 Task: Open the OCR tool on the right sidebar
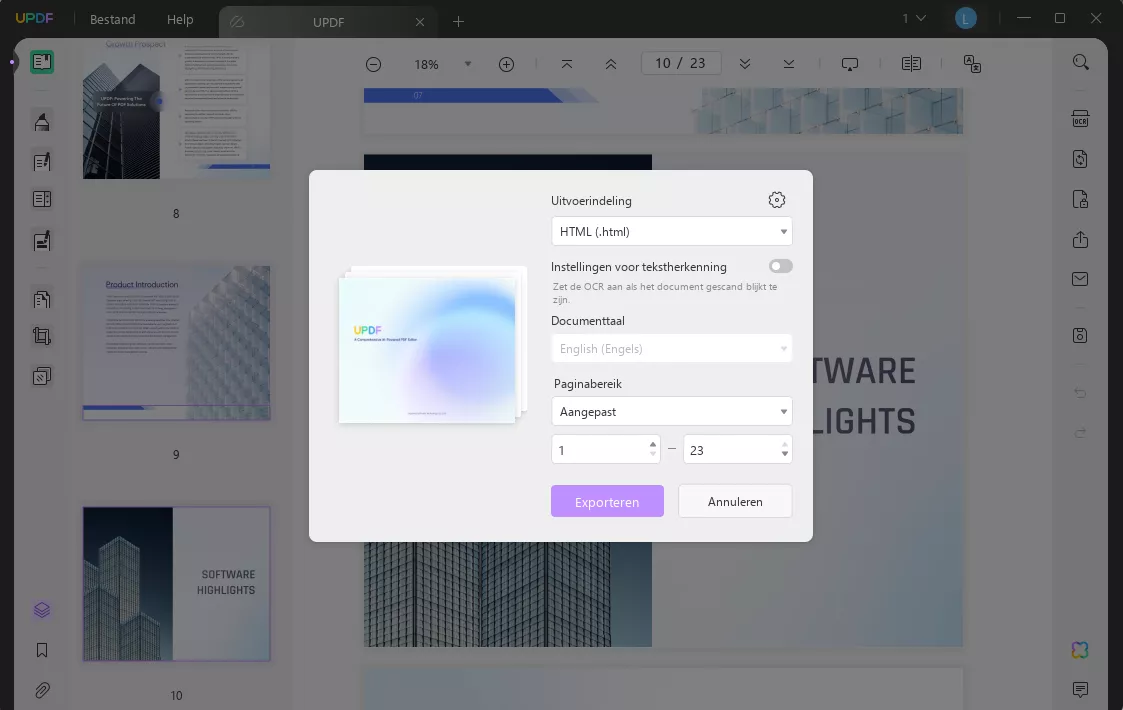pos(1080,119)
